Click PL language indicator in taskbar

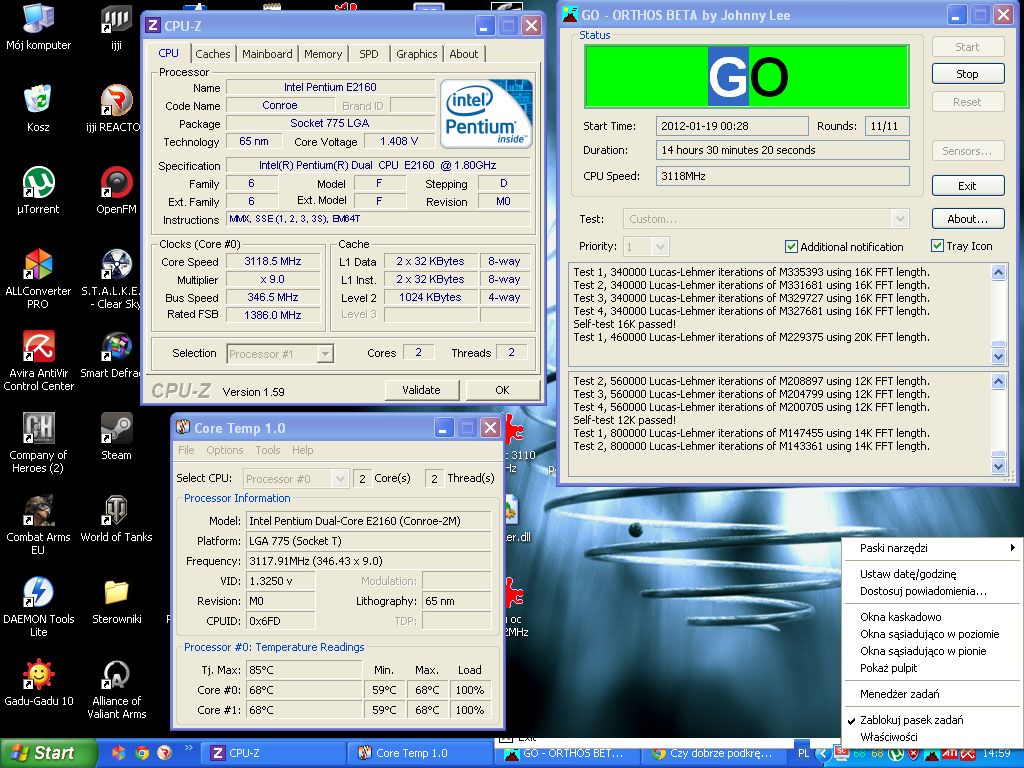[803, 753]
